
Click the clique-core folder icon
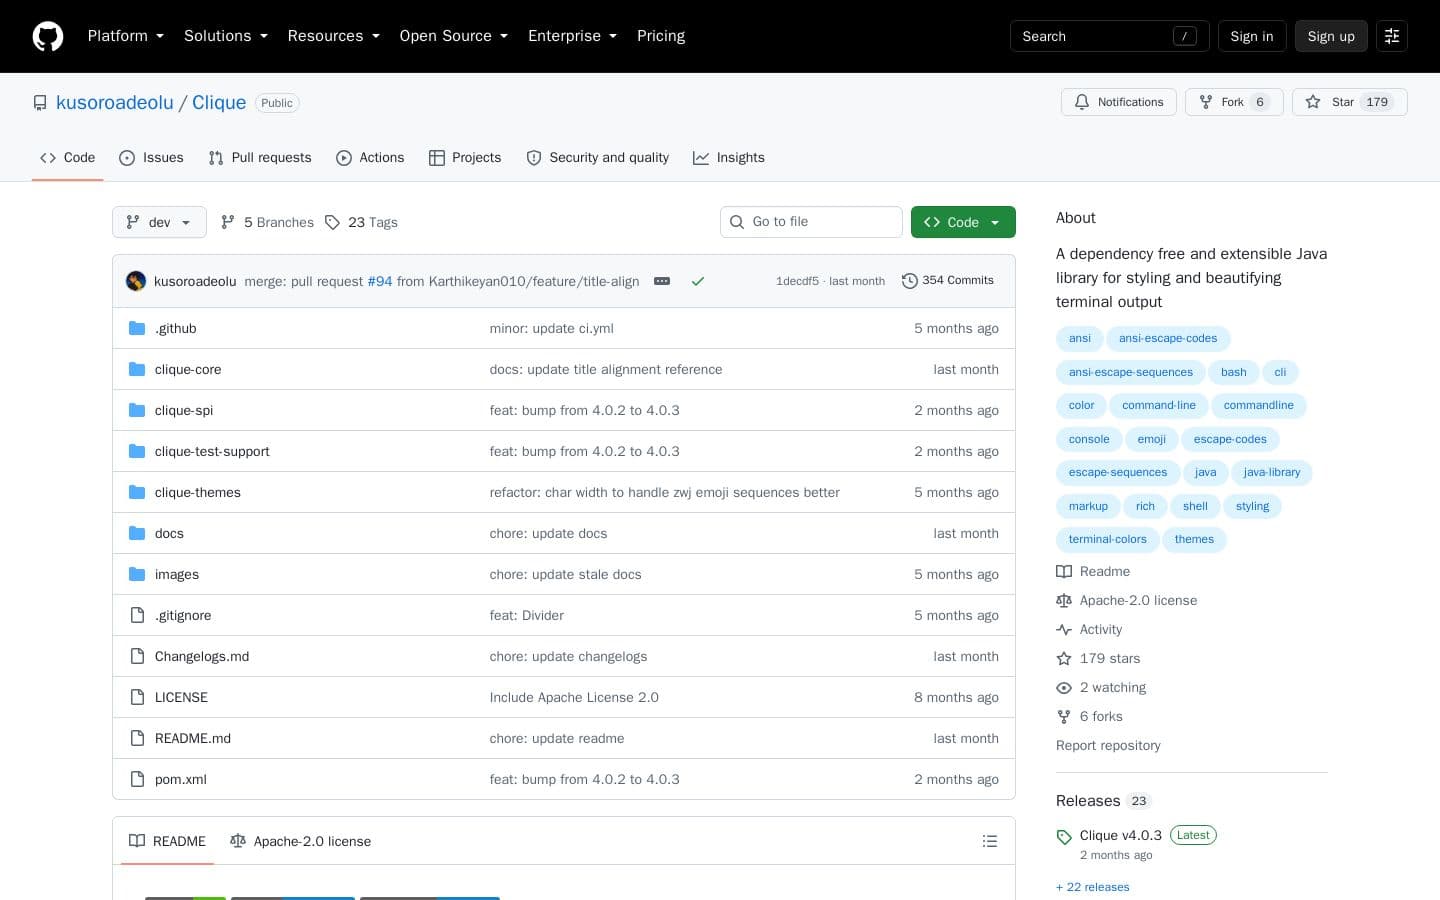(137, 369)
